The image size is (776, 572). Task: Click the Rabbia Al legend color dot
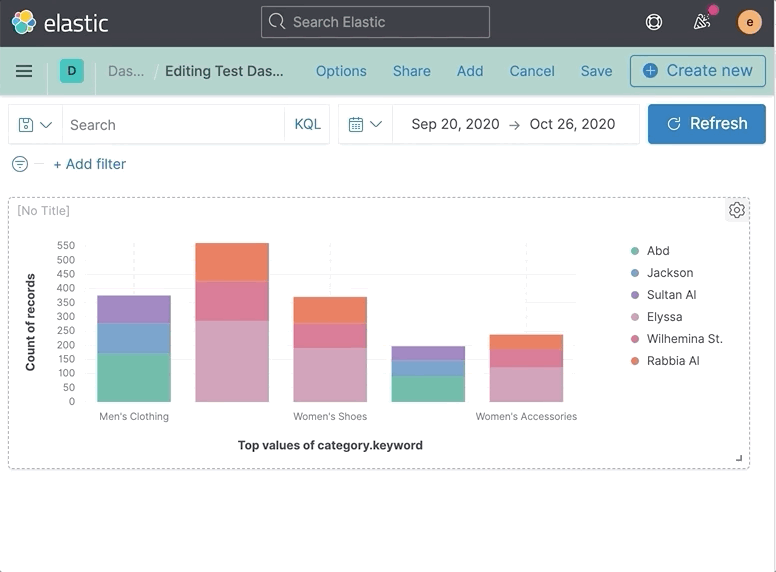635,361
